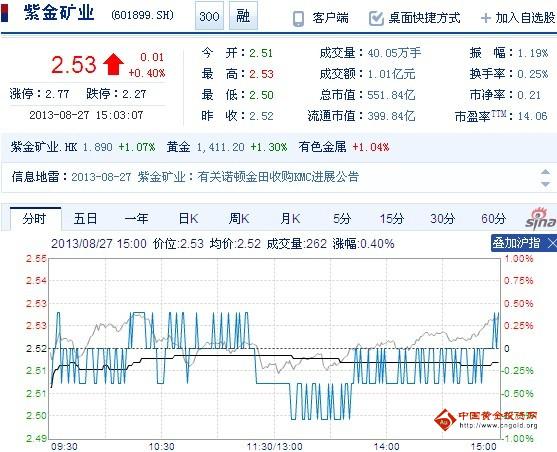Select the 分时 chart tab
Viewport: 557px width, 452px height.
click(x=35, y=219)
